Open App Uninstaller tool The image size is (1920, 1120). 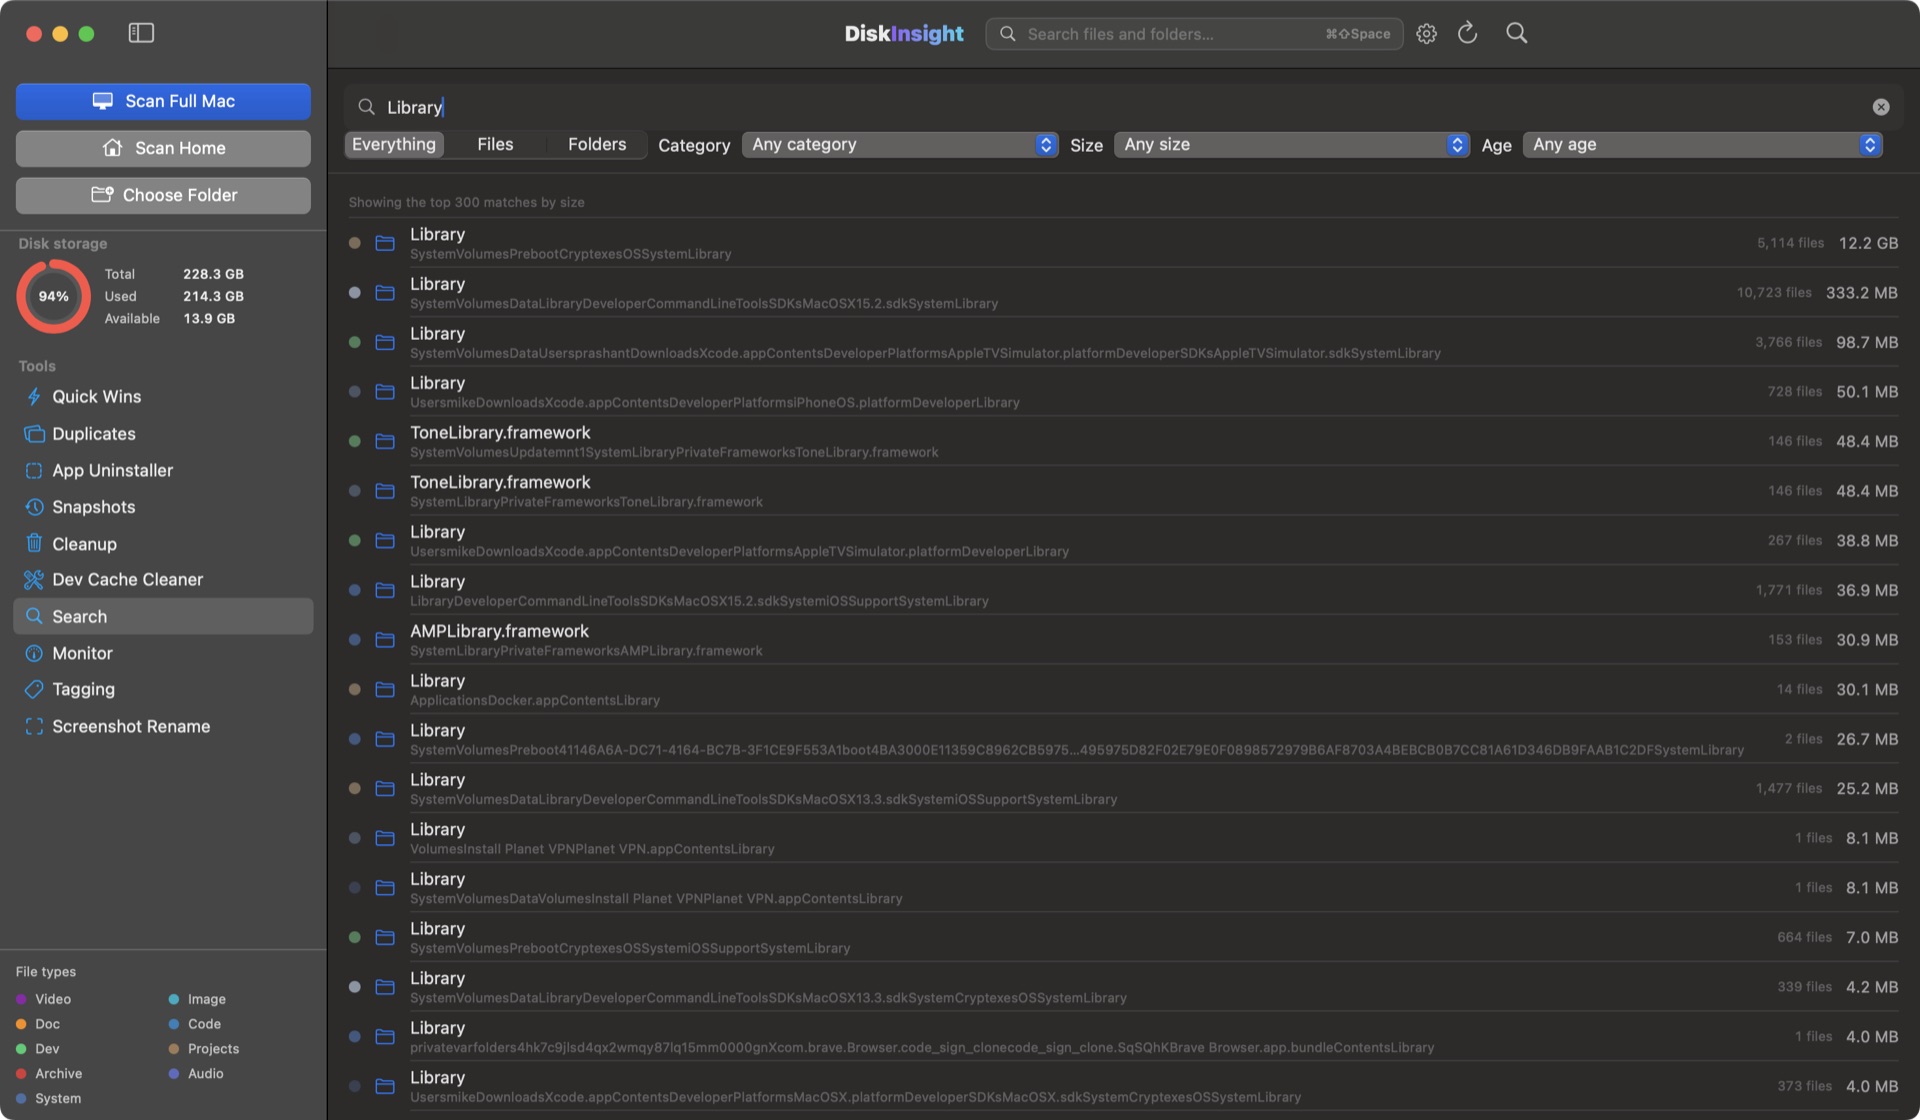pyautogui.click(x=163, y=470)
